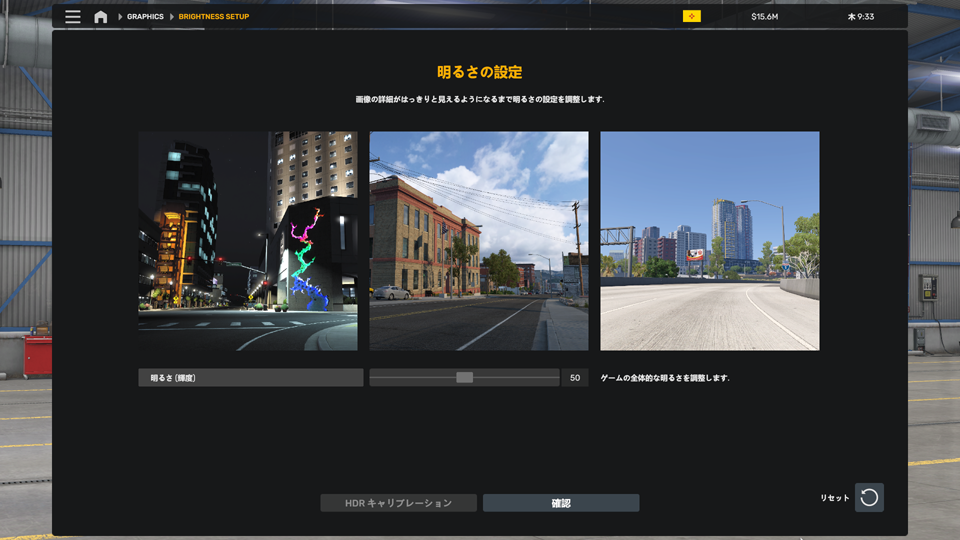
Task: Click the reset circular arrow icon
Action: pyautogui.click(x=869, y=497)
